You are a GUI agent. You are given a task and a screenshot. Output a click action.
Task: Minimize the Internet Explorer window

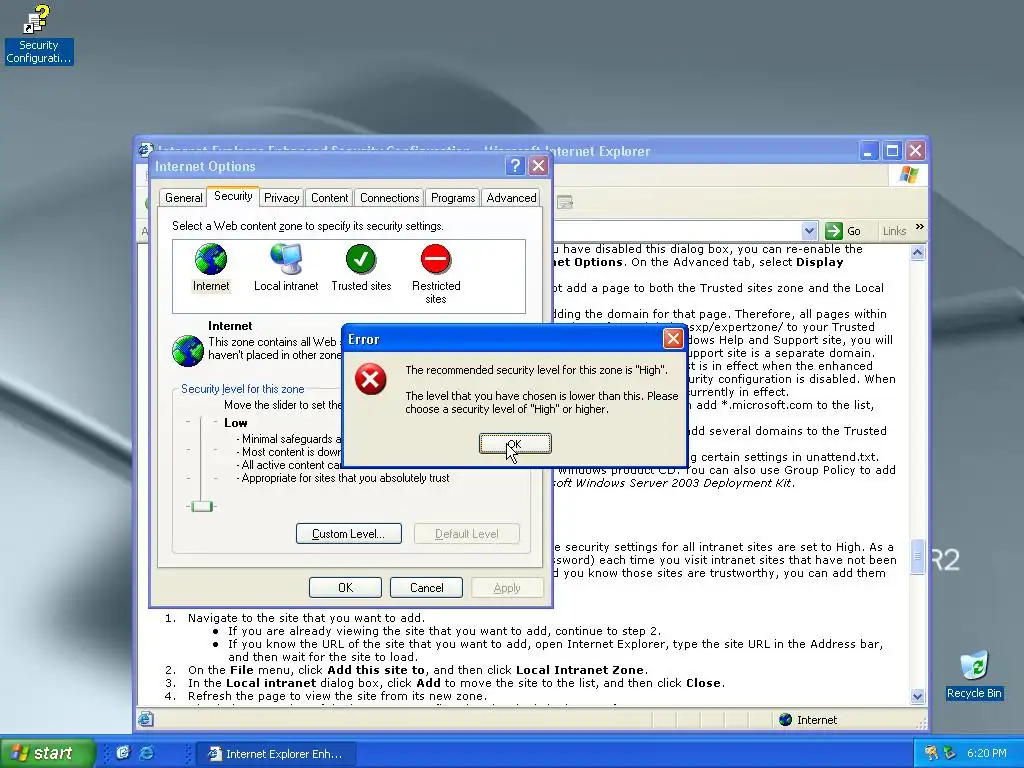(x=868, y=151)
